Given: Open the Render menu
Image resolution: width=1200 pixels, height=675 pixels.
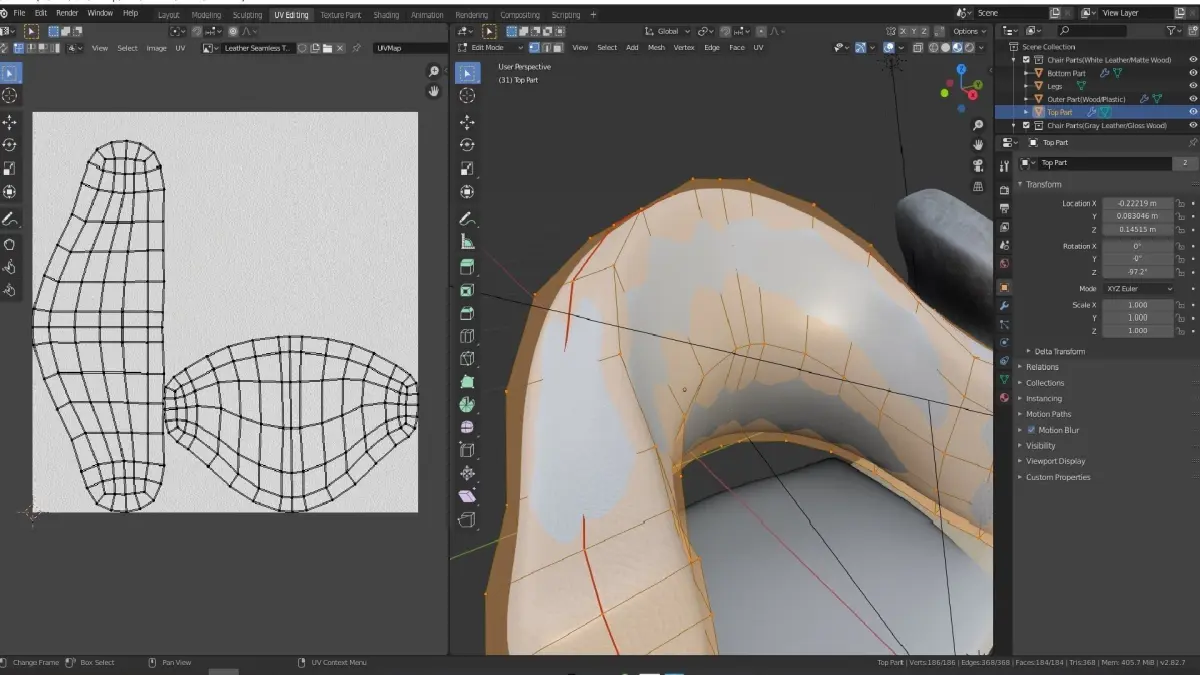Looking at the screenshot, I should coord(67,13).
